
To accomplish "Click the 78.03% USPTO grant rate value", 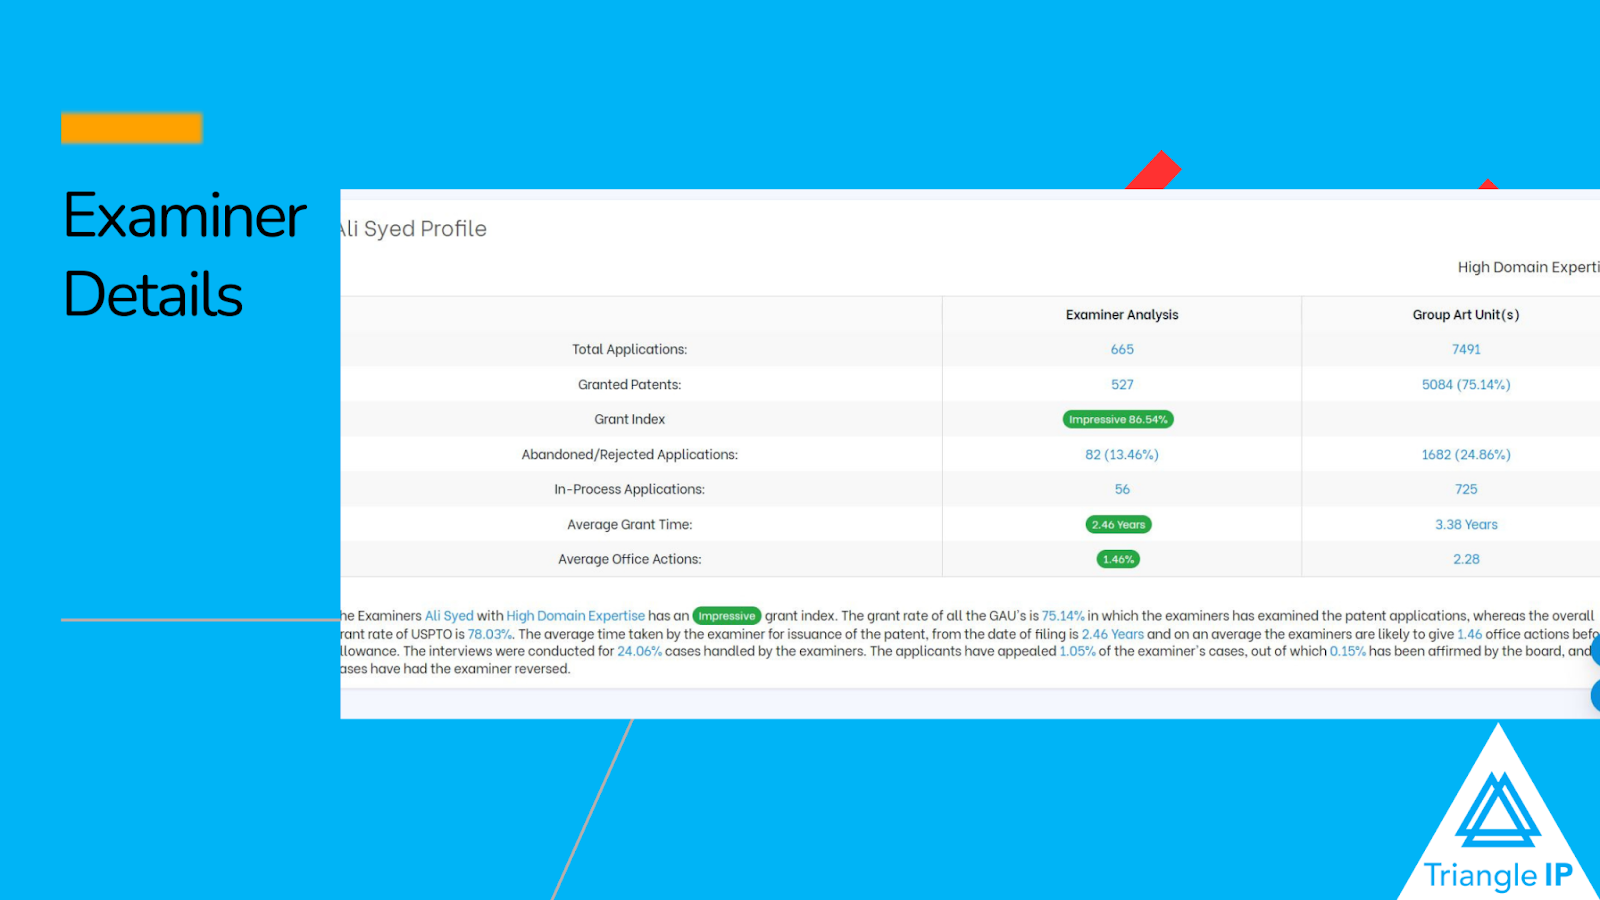I will [x=490, y=634].
